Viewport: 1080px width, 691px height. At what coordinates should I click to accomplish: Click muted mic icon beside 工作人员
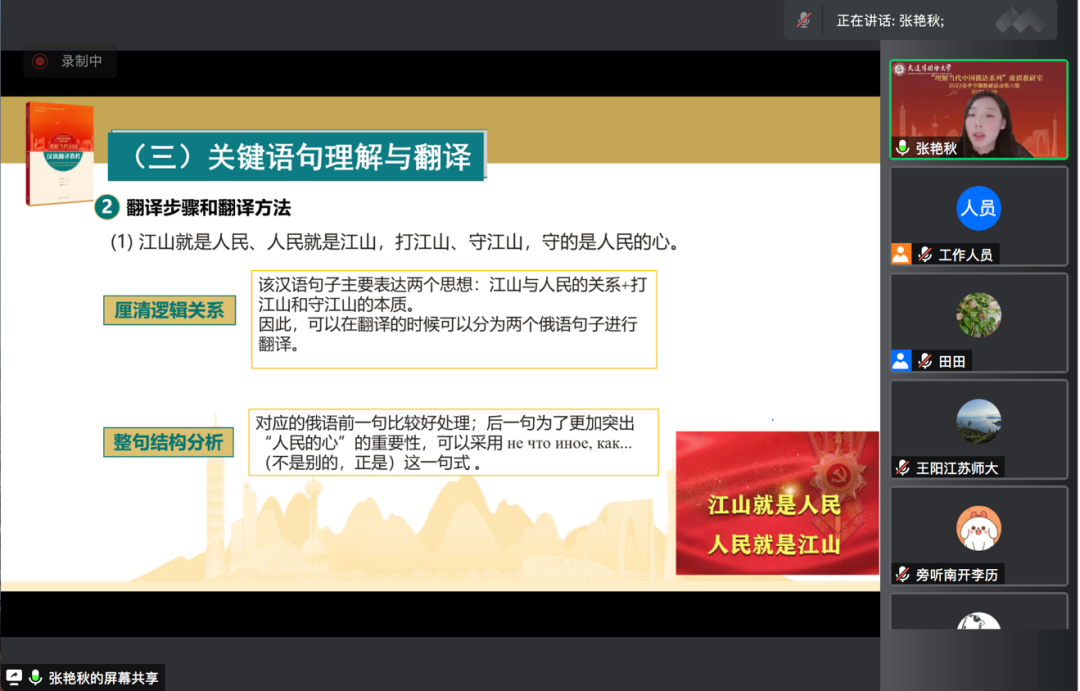click(x=925, y=254)
